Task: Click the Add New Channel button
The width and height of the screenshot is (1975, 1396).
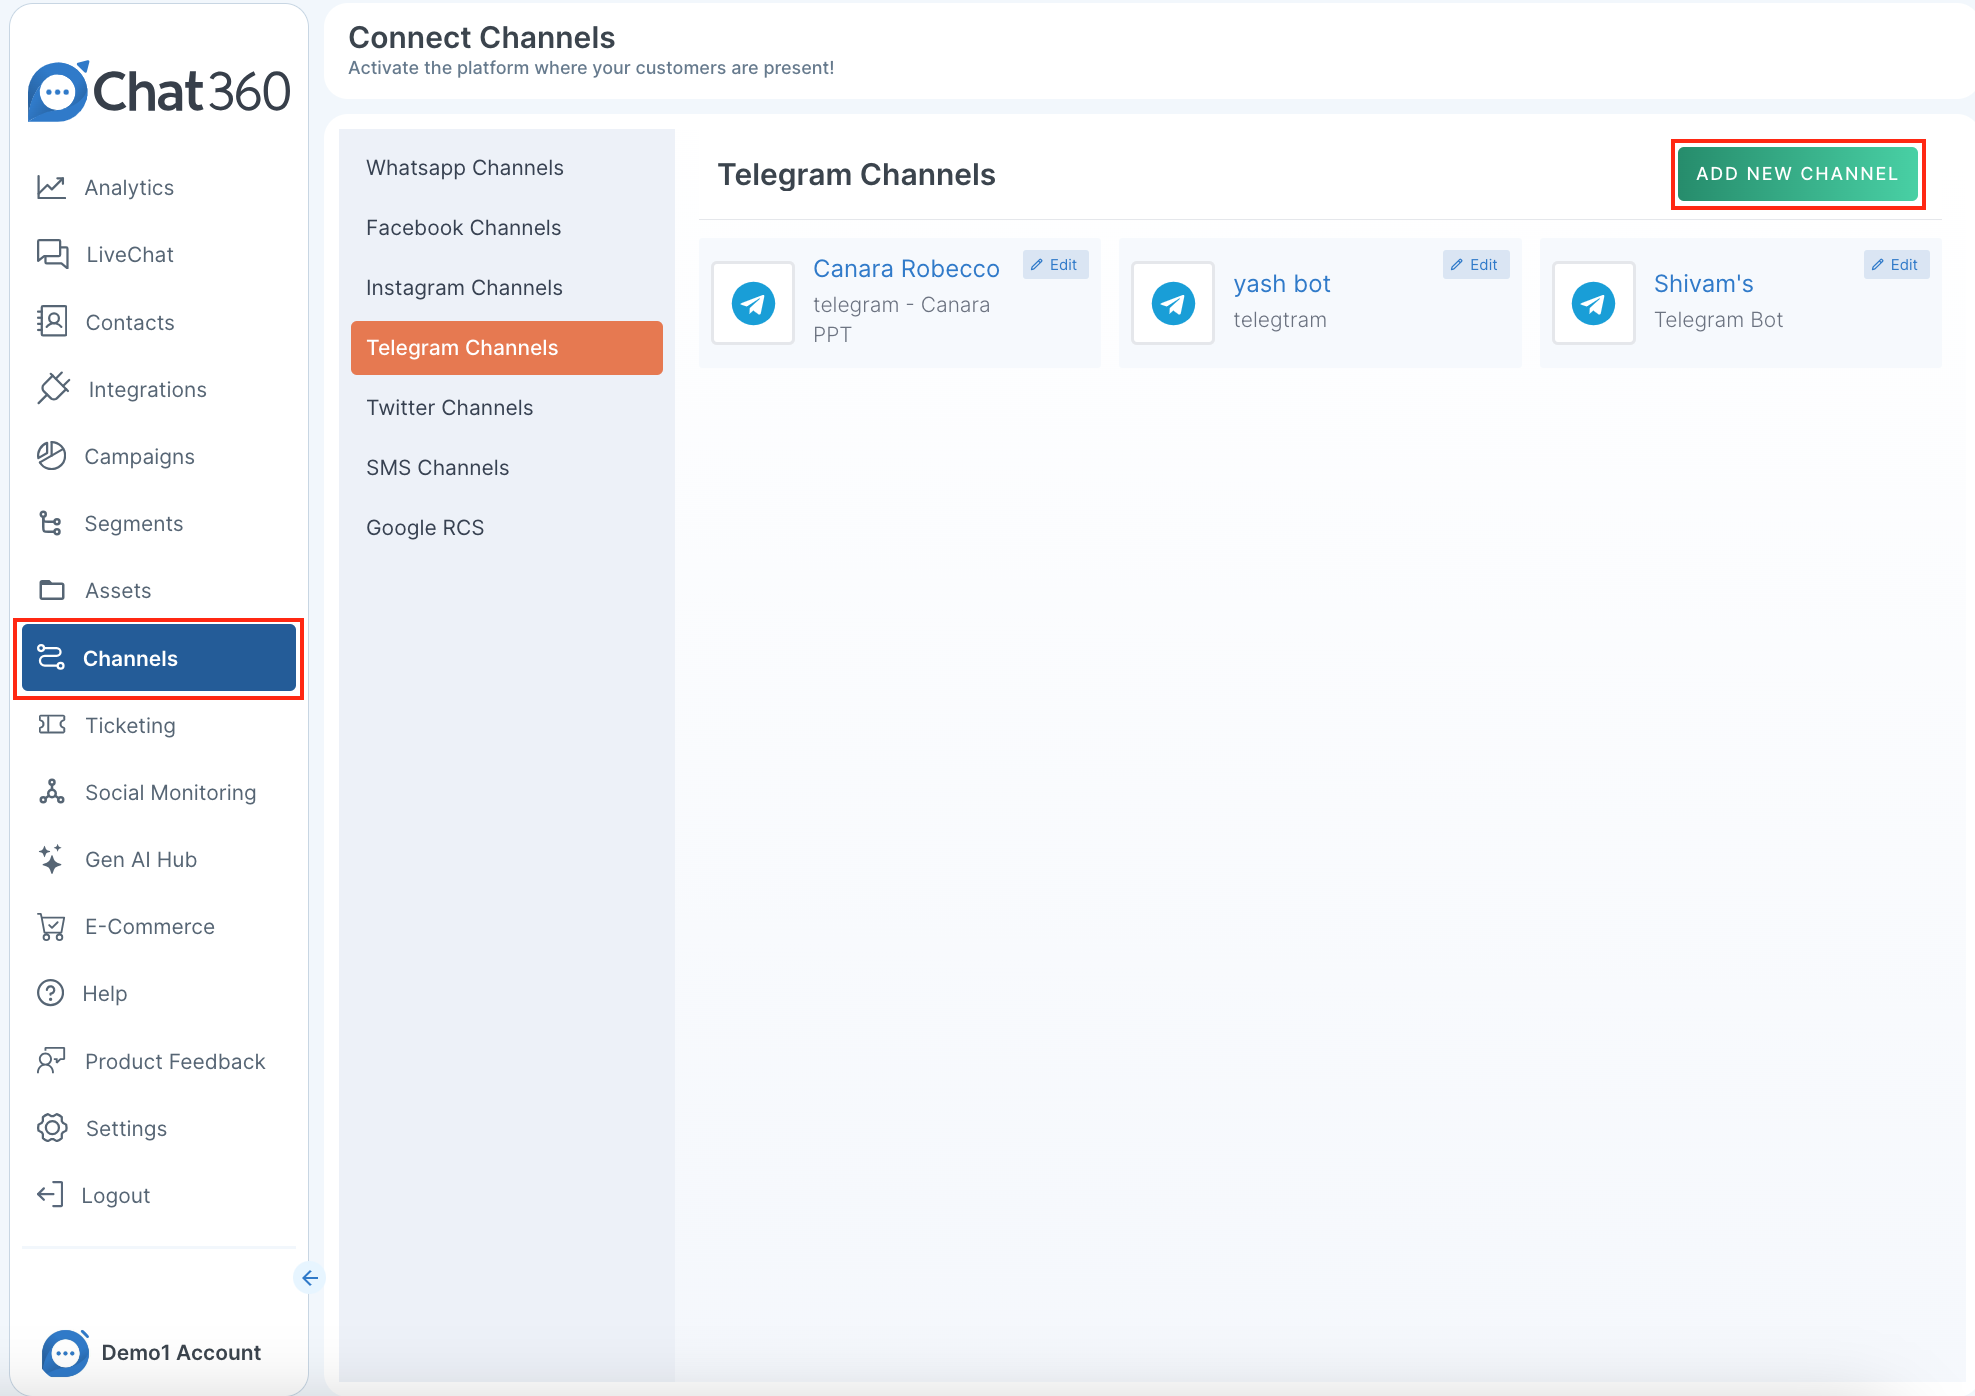Action: (1797, 174)
